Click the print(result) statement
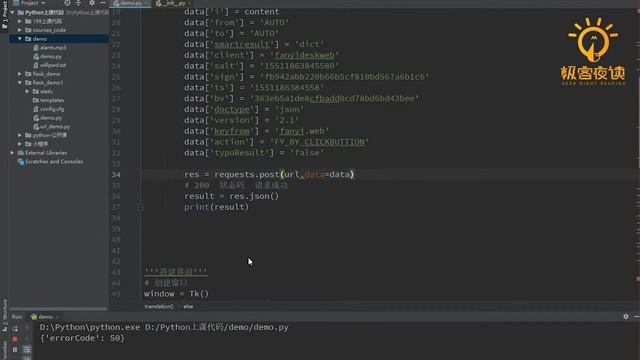Image resolution: width=640 pixels, height=360 pixels. pyautogui.click(x=216, y=207)
